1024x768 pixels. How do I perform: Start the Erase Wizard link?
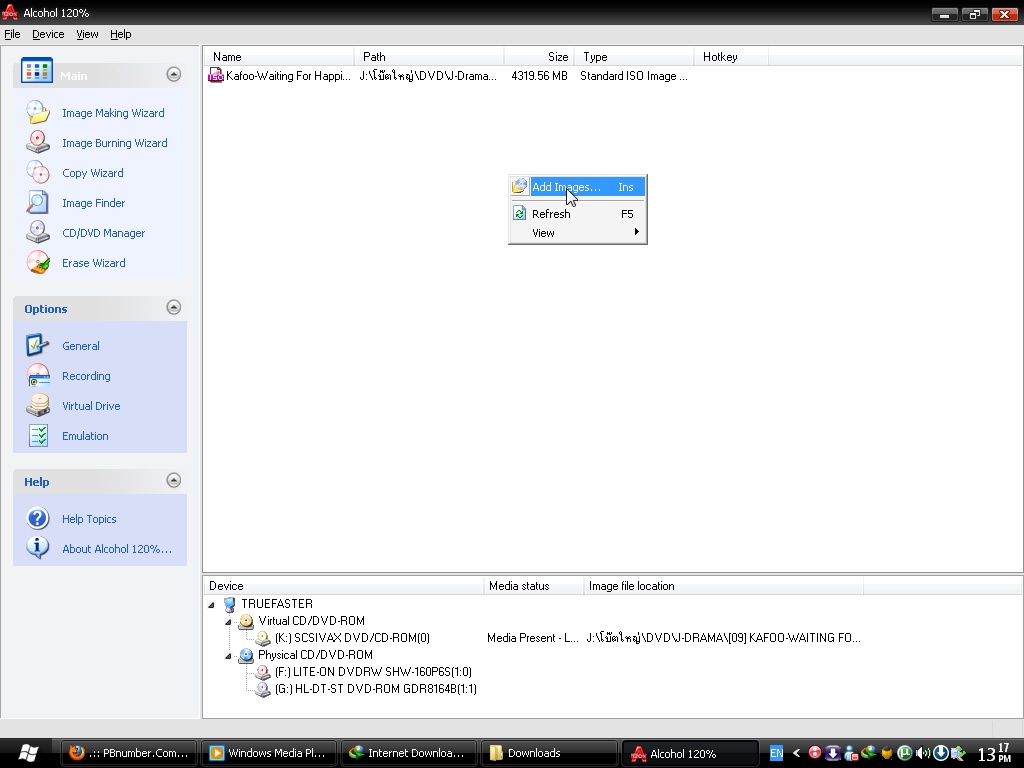click(x=93, y=263)
